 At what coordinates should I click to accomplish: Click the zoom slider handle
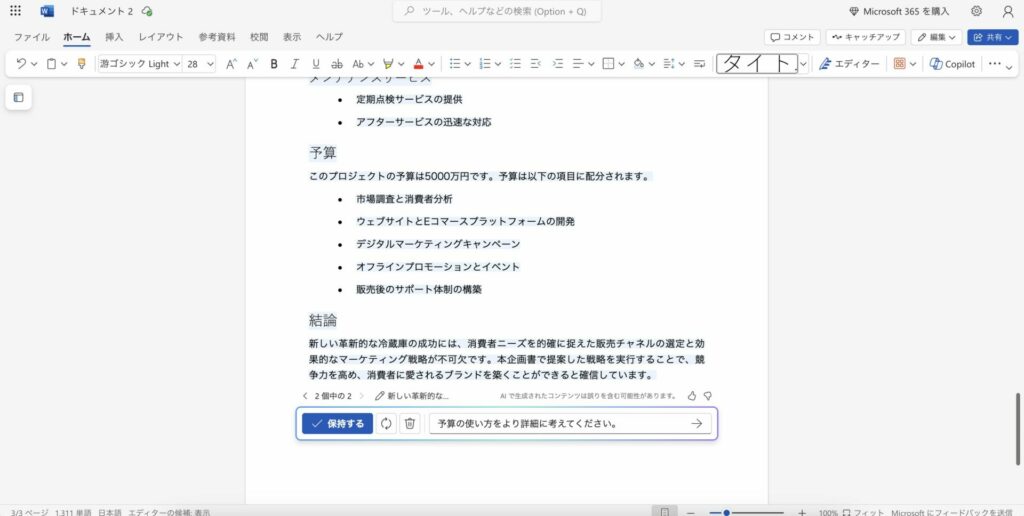point(726,513)
